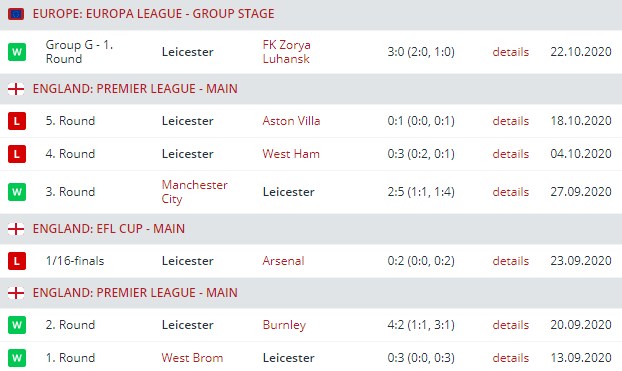Click the red L badge for Arsenal match
Screen dimensions: 622x371
click(17, 261)
